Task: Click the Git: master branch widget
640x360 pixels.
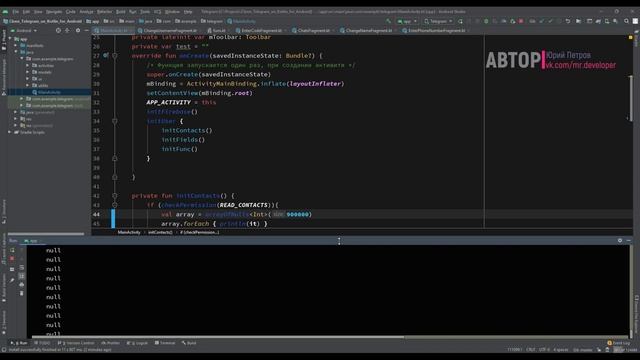Action: tap(582, 350)
